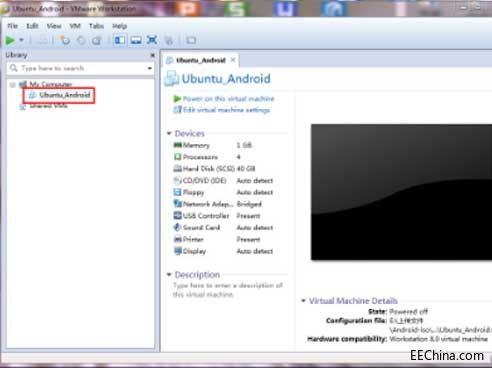Open the Tabs menu
492x368 pixels.
pyautogui.click(x=96, y=26)
